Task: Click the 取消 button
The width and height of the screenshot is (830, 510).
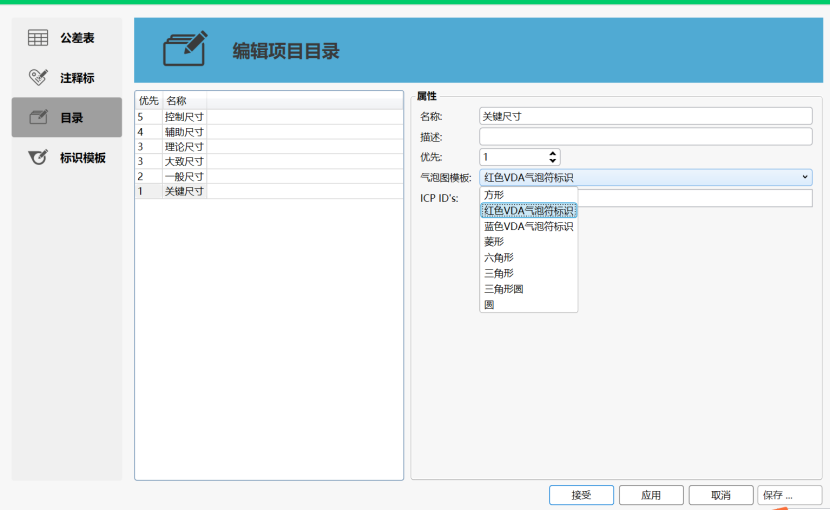Action: click(x=719, y=495)
